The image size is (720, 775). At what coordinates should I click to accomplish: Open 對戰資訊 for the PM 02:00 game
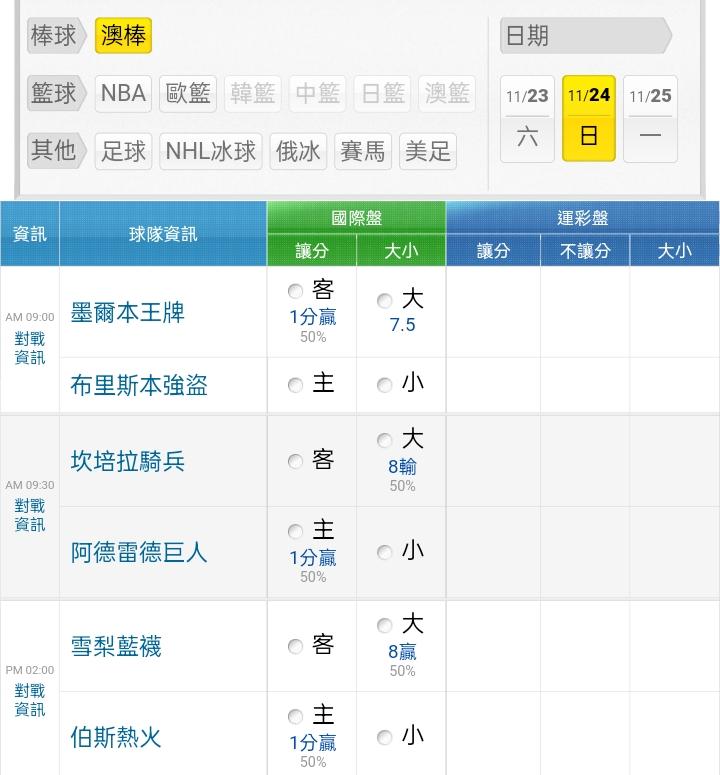[x=30, y=700]
